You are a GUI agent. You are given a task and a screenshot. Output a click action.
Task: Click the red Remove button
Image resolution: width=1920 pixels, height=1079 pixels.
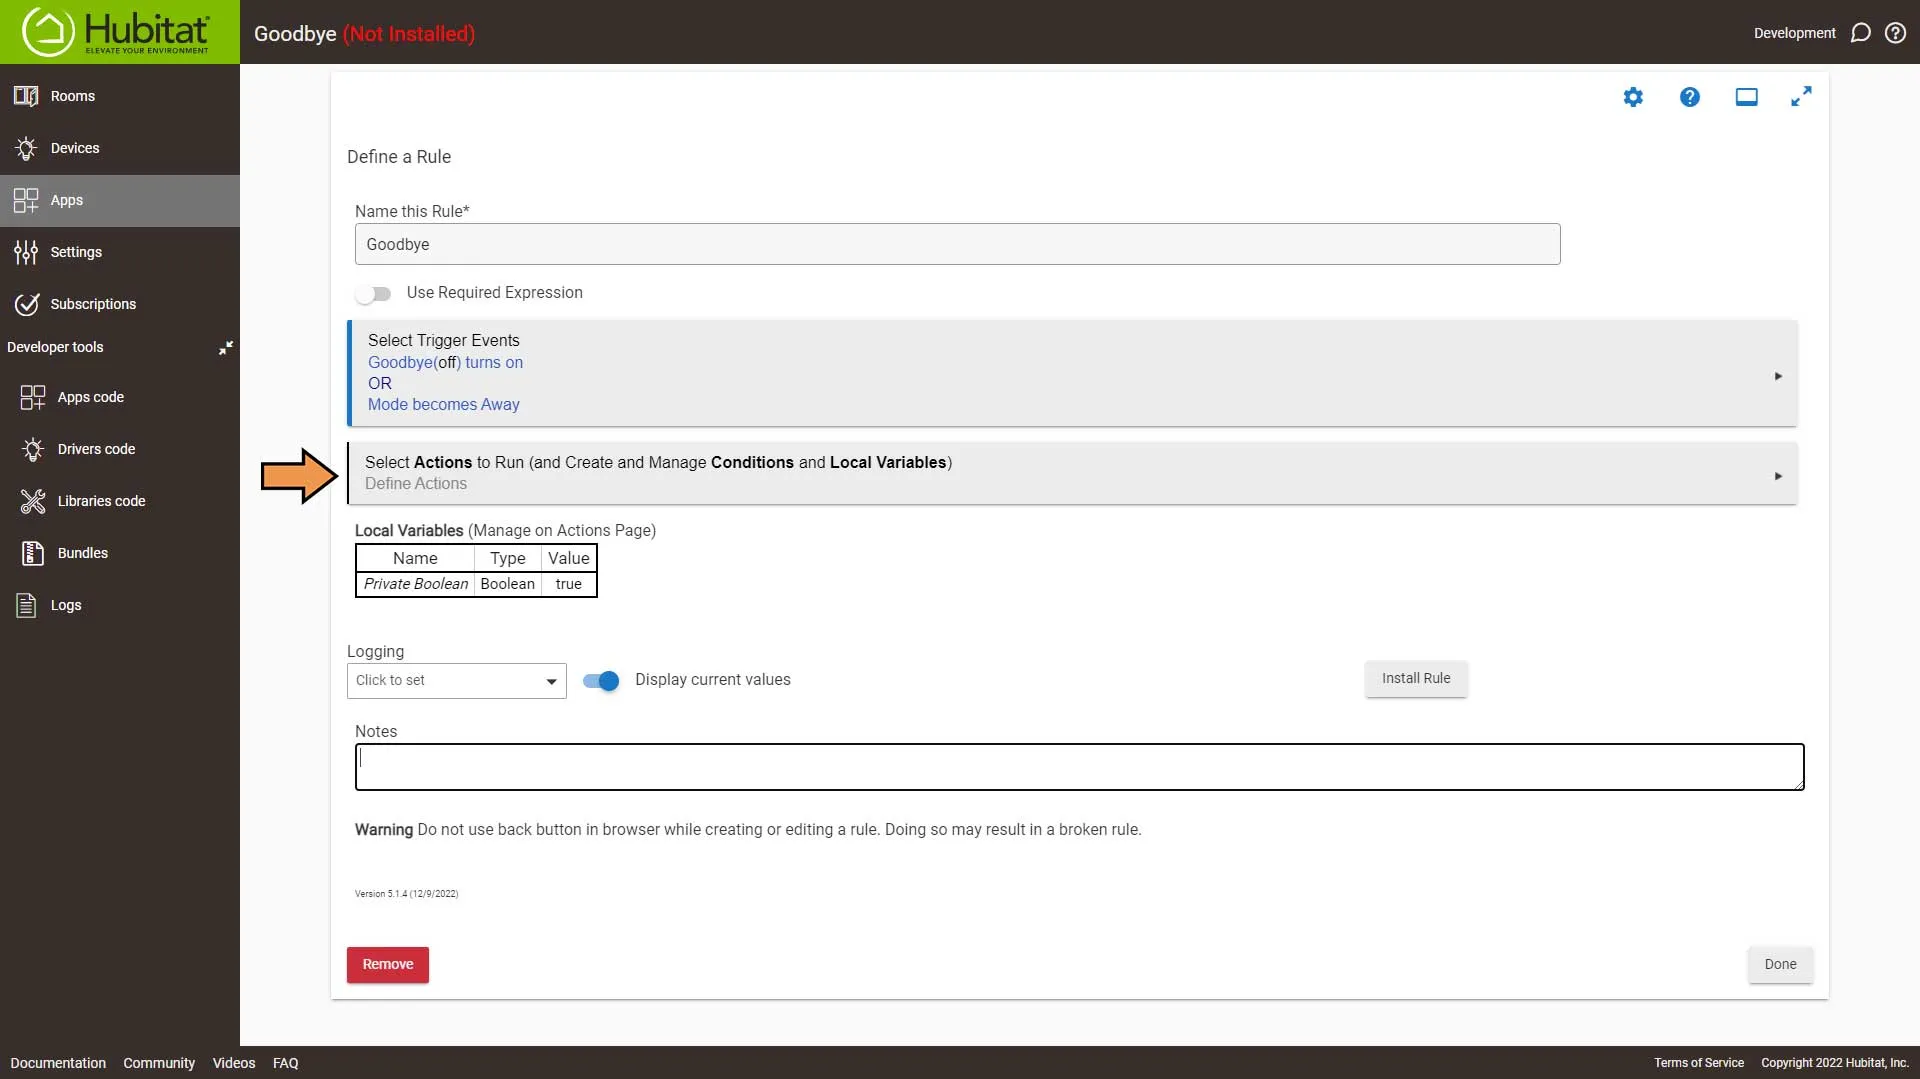click(x=388, y=965)
